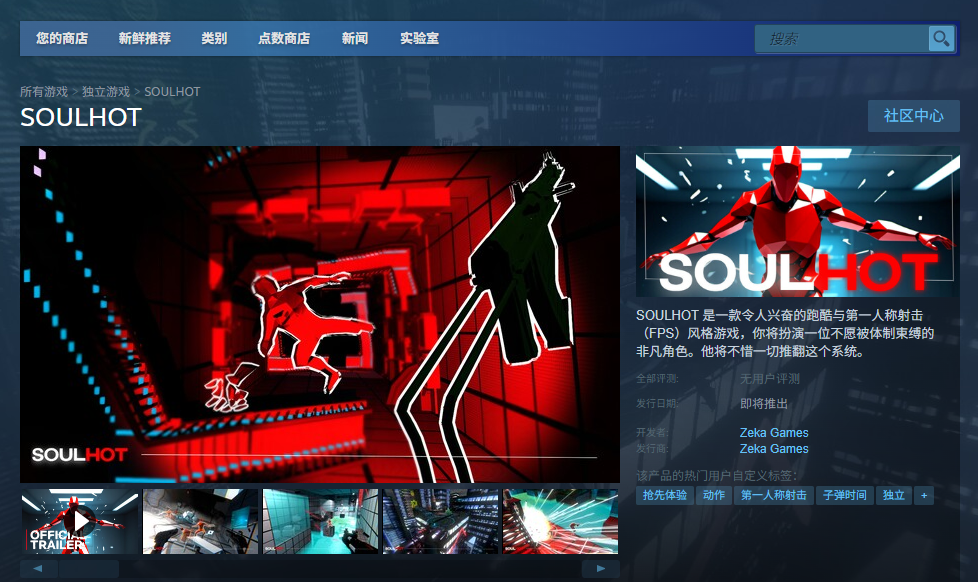Play the official trailer video
The image size is (978, 582).
[x=79, y=521]
